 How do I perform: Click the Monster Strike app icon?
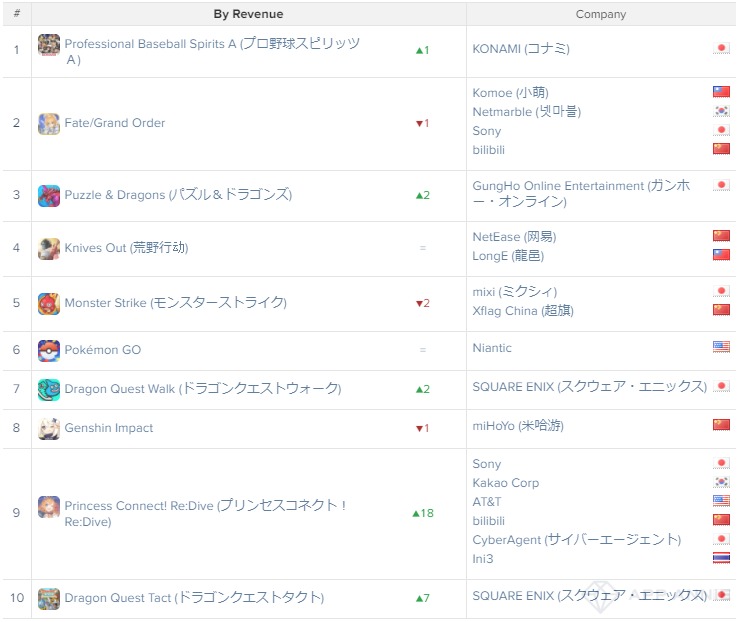[x=49, y=304]
